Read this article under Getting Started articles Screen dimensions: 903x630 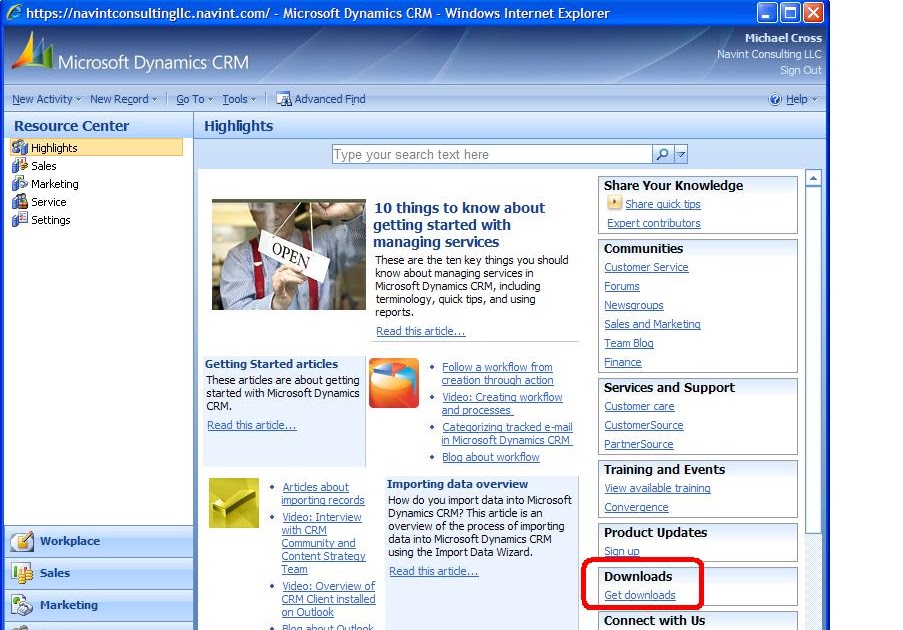coord(252,425)
